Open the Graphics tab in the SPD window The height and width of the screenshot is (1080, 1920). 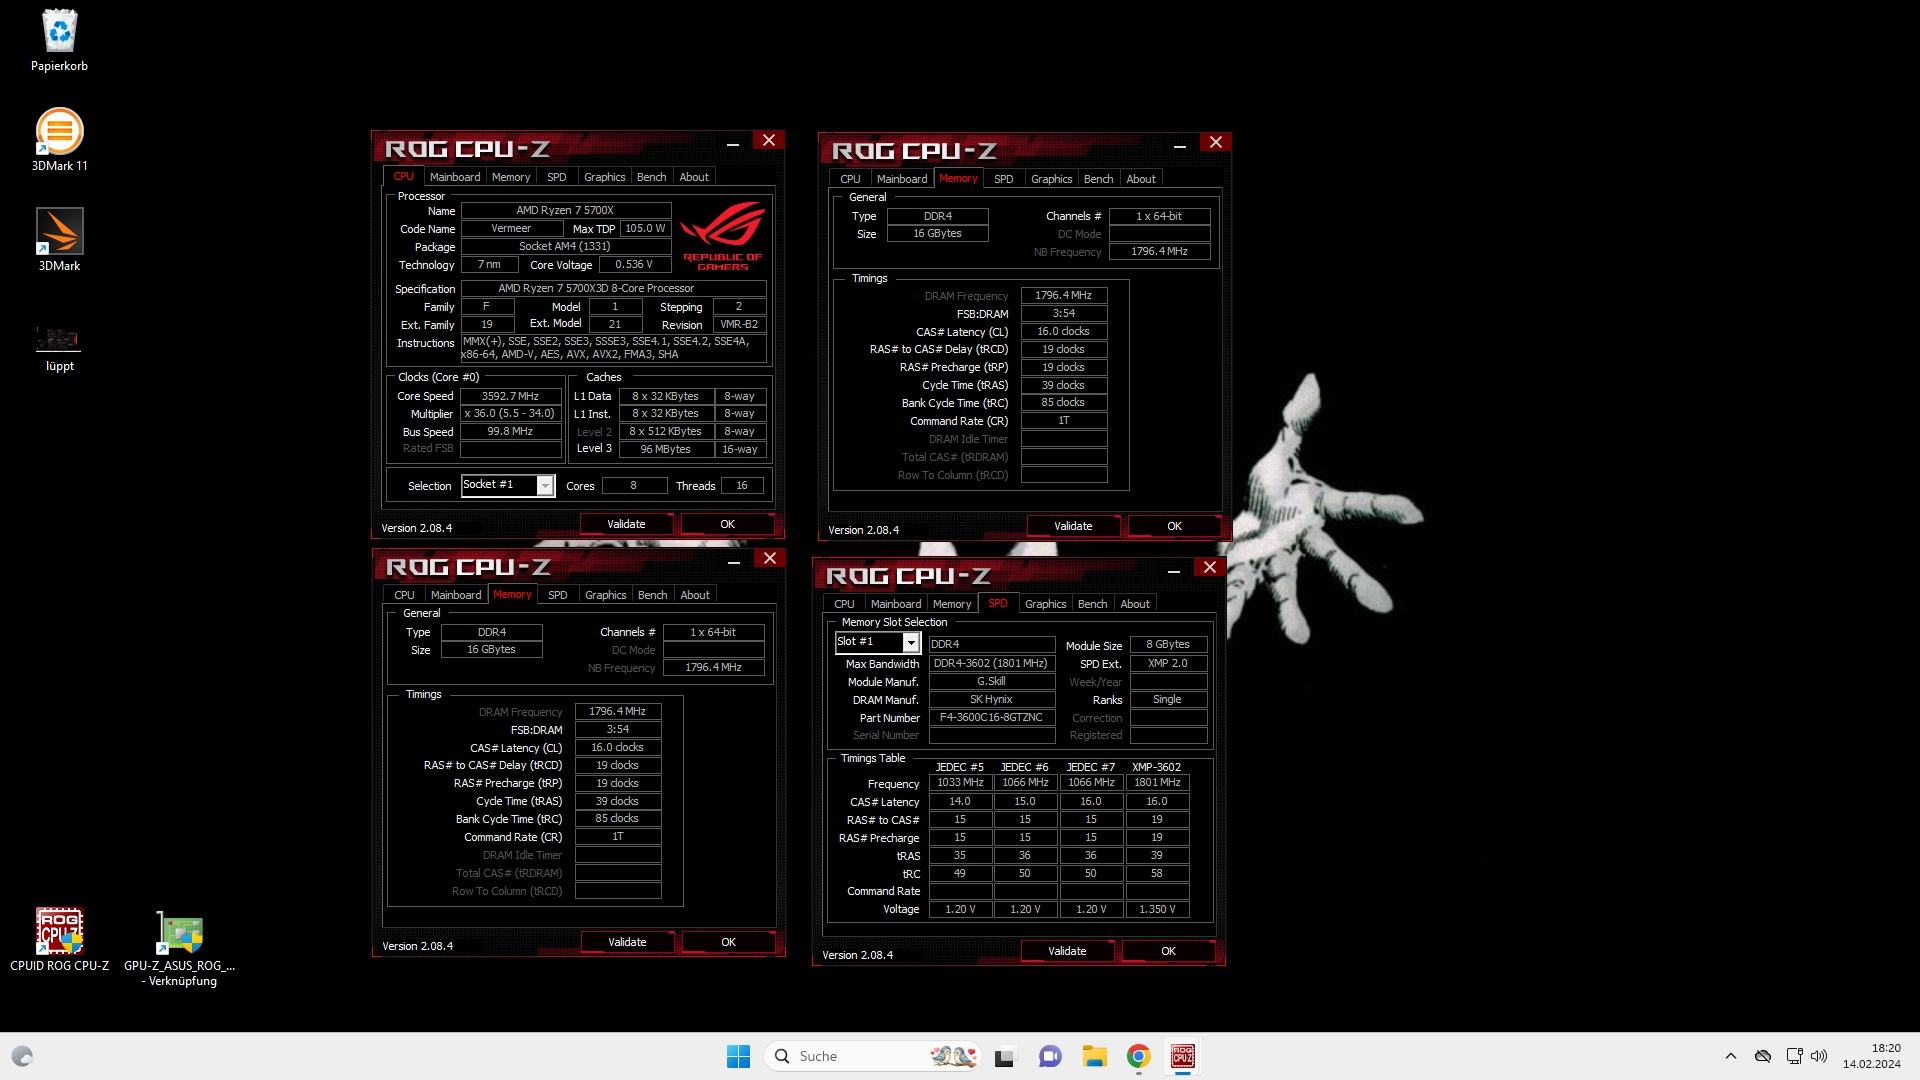point(1046,604)
